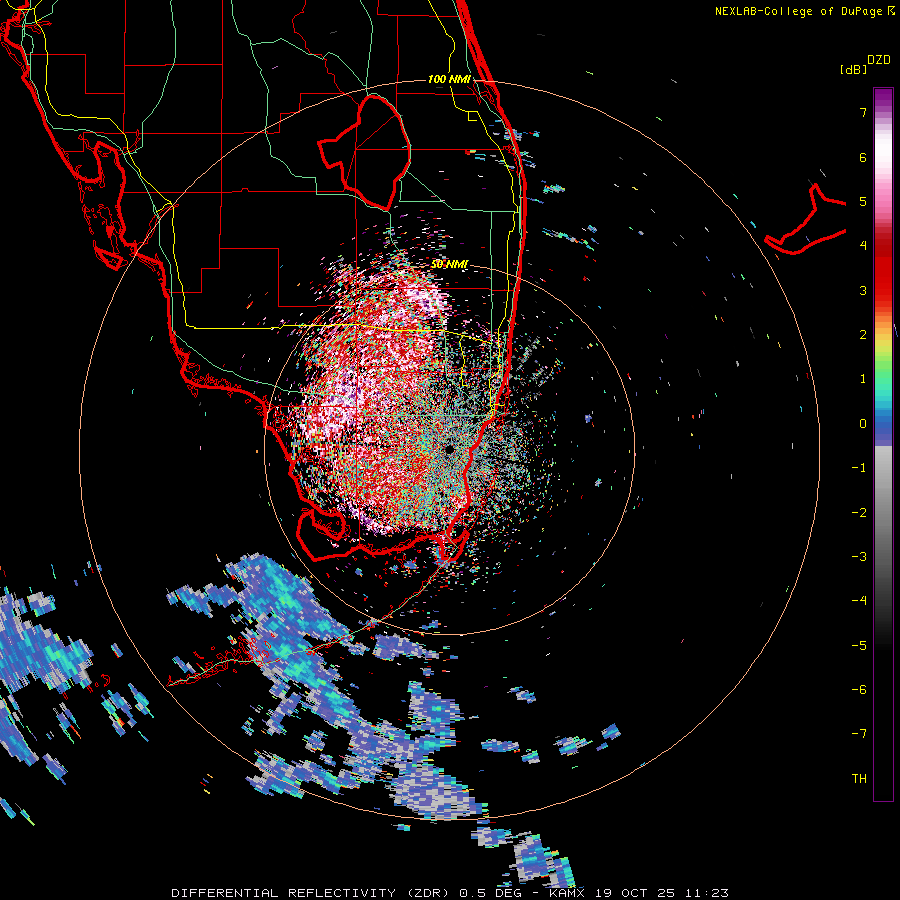Click the black radar site dot
The height and width of the screenshot is (900, 900).
point(449,450)
